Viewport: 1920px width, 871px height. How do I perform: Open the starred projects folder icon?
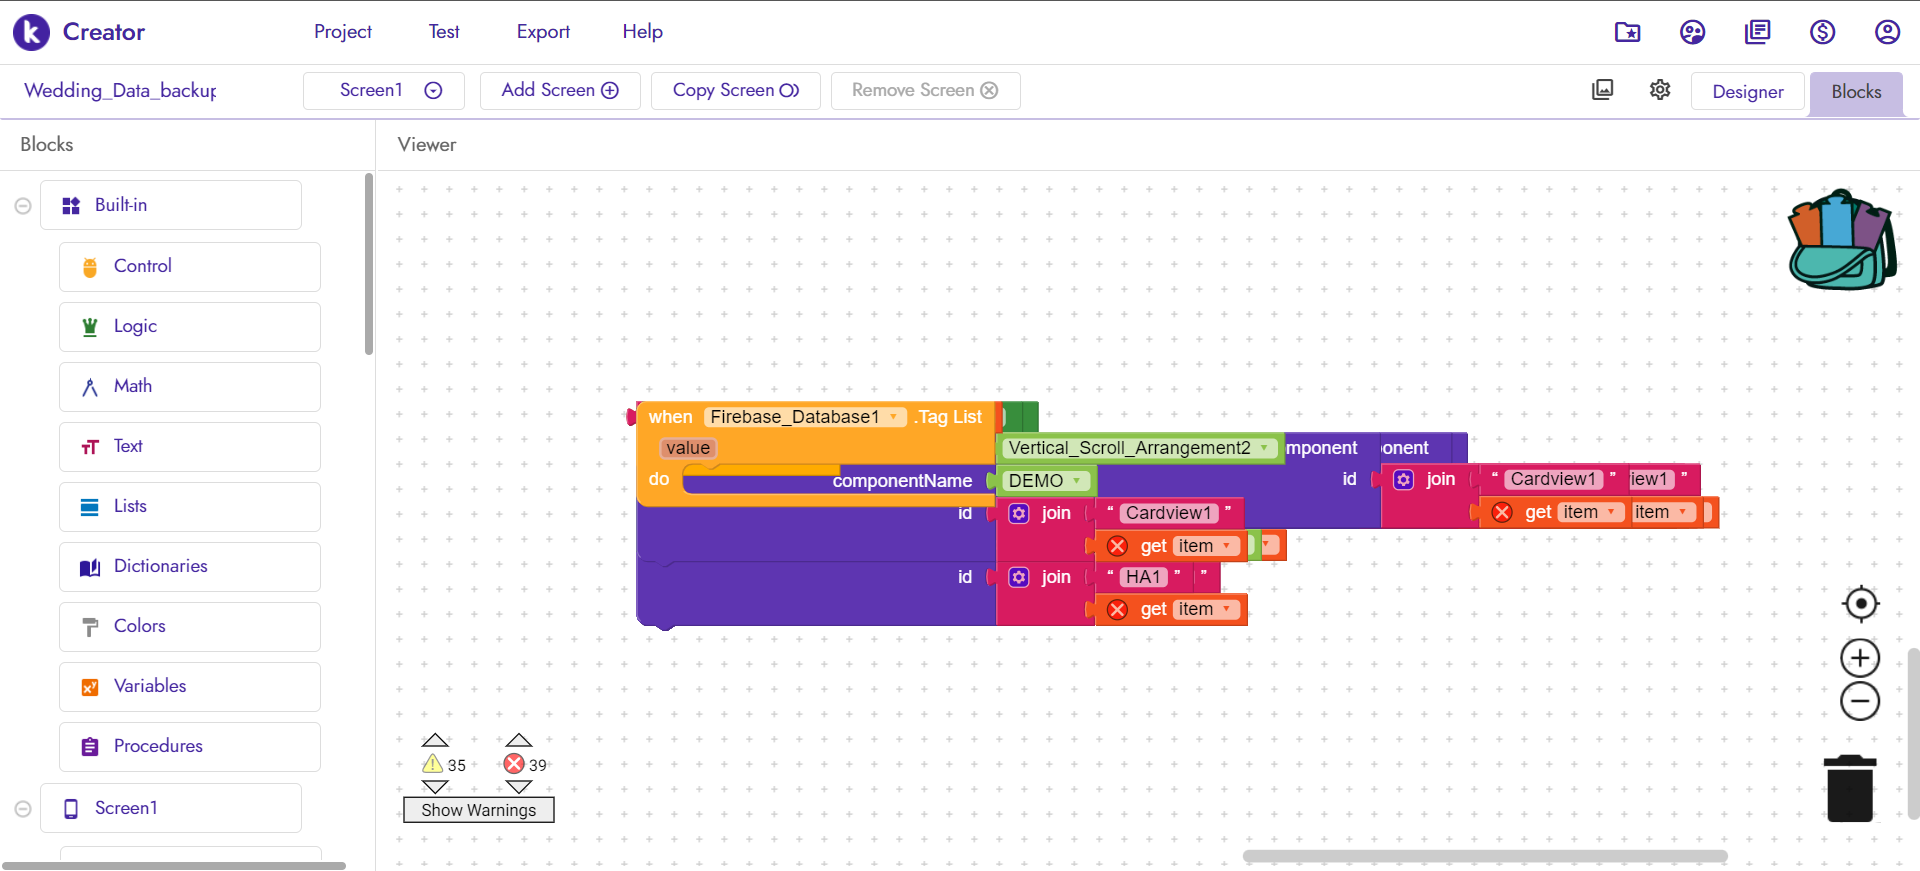[x=1627, y=32]
